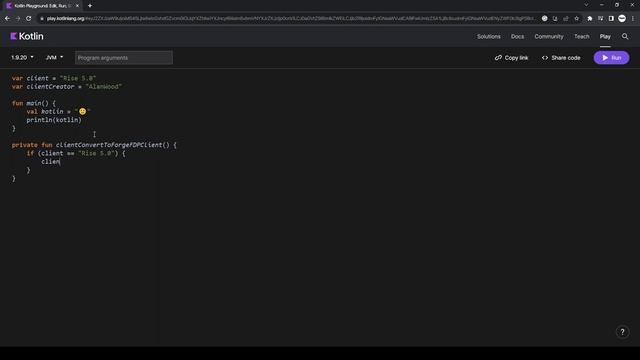
Task: Click the 'if' keyword in condition line
Action: 30,153
